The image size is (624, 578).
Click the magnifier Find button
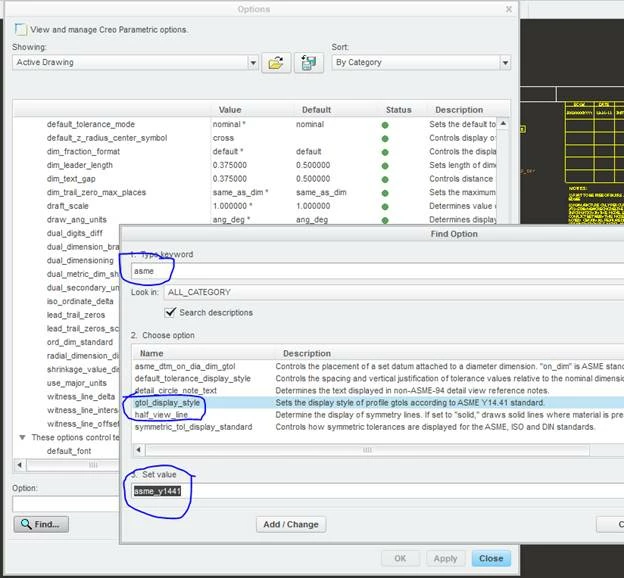click(x=41, y=524)
